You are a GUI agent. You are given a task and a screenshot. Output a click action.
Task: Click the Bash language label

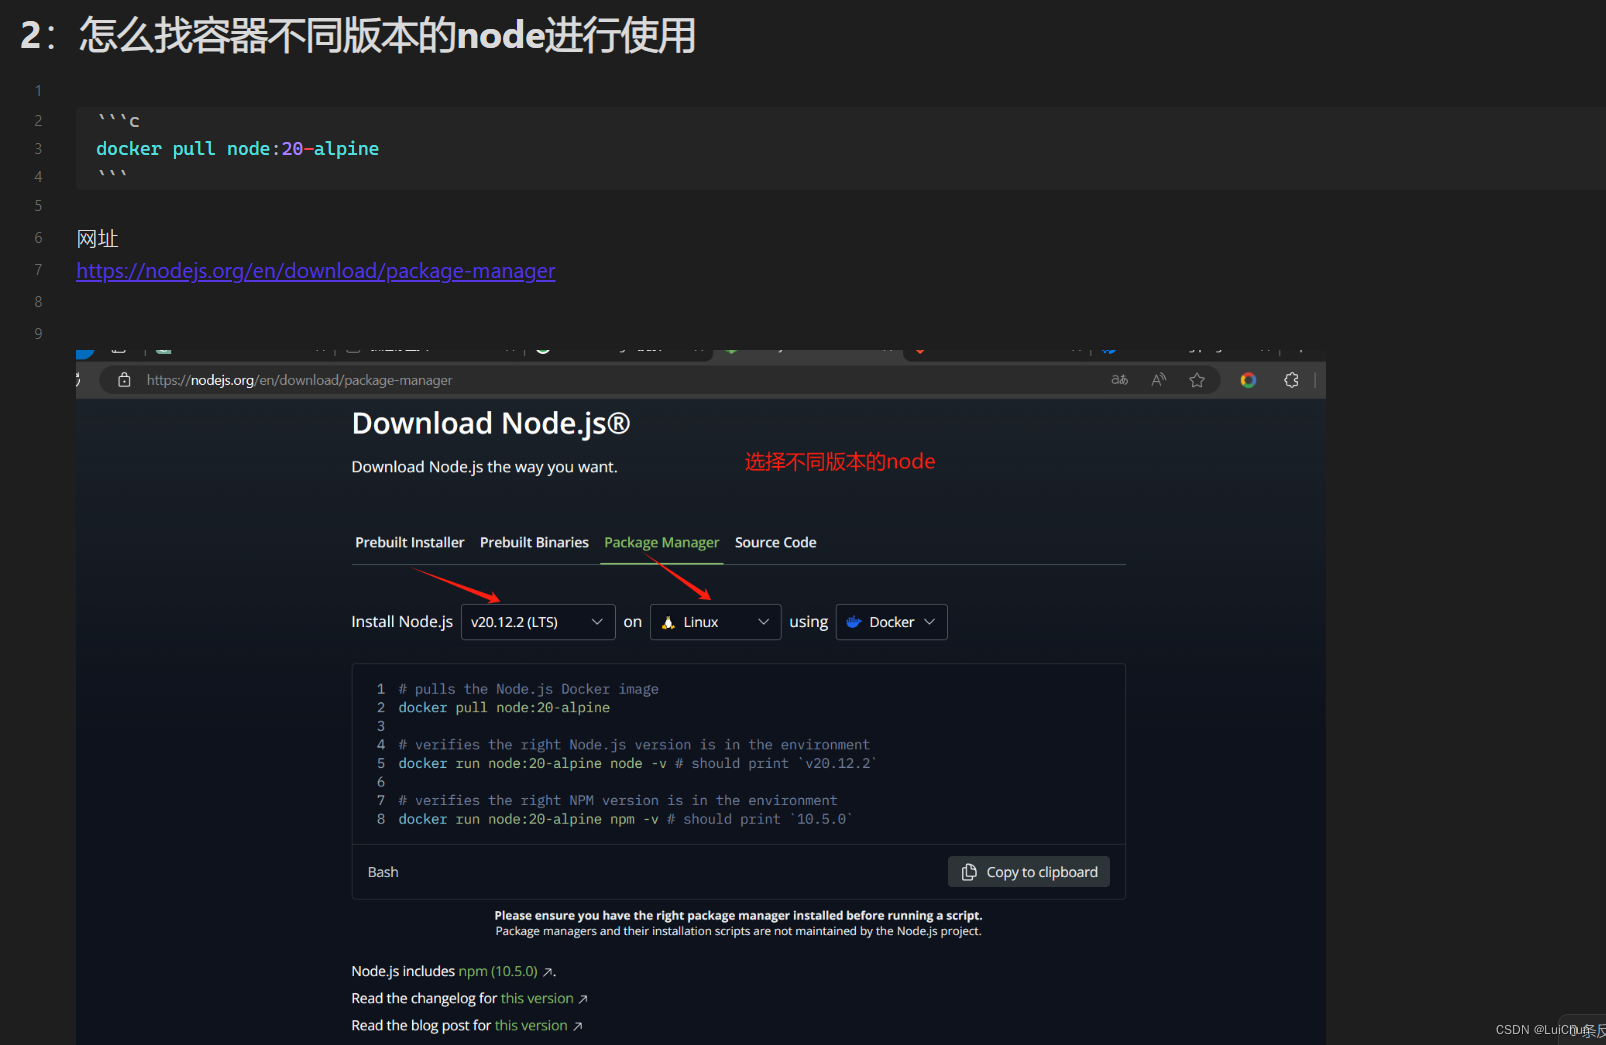pyautogui.click(x=383, y=872)
